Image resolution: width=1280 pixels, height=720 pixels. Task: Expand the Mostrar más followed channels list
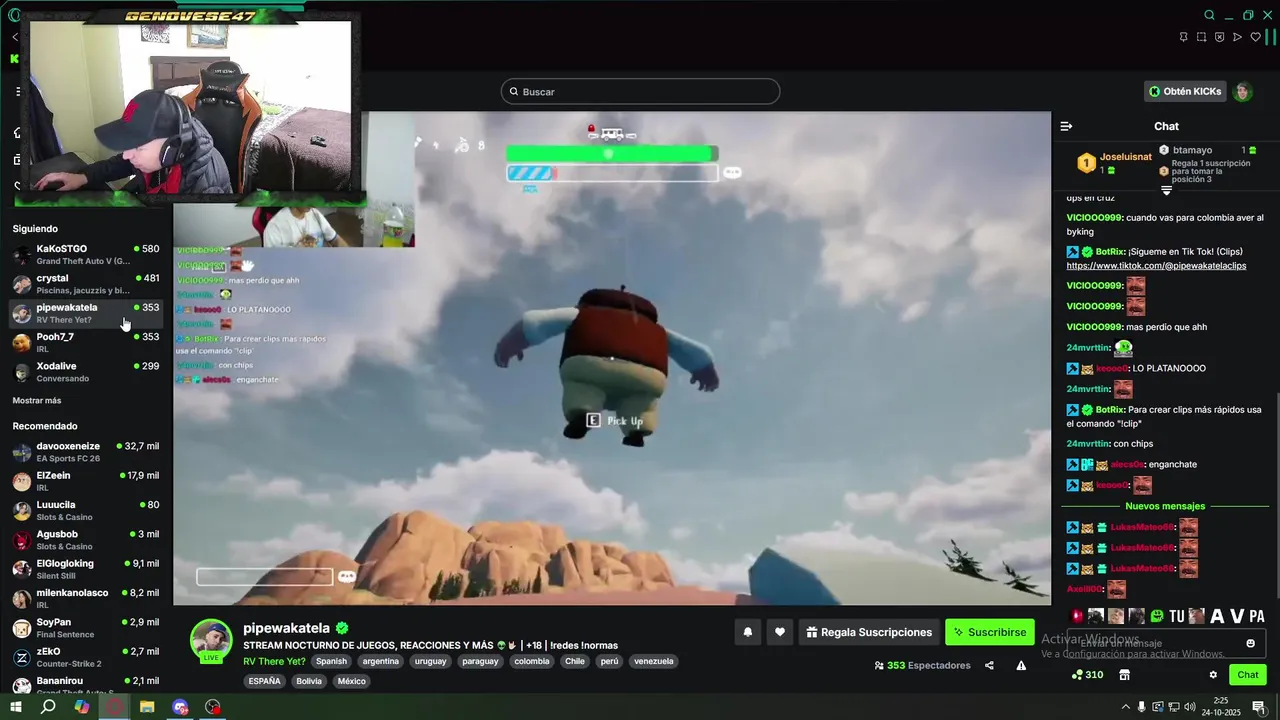(x=37, y=400)
